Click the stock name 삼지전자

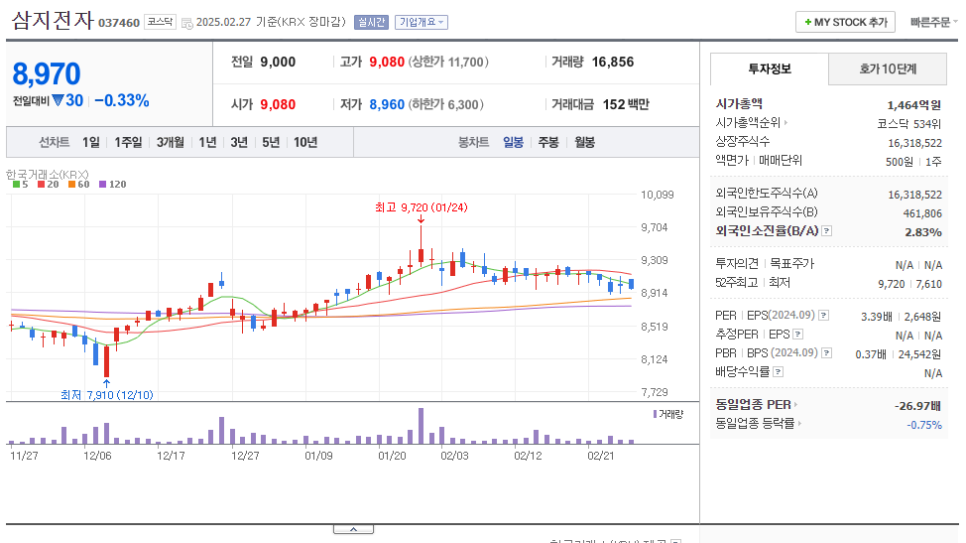(52, 20)
